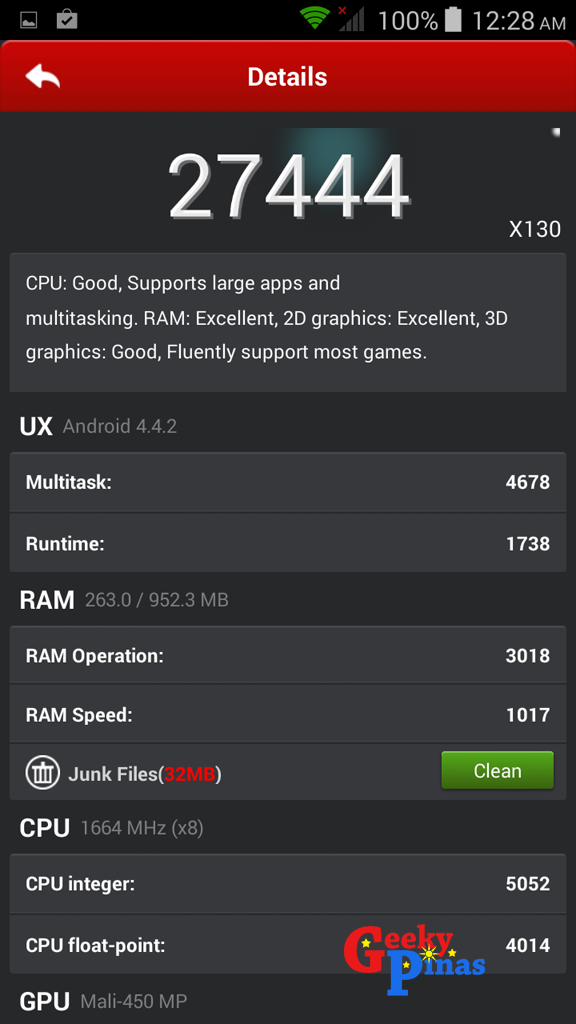This screenshot has height=1024, width=576.
Task: Select the RAM Operation row
Action: coord(288,655)
